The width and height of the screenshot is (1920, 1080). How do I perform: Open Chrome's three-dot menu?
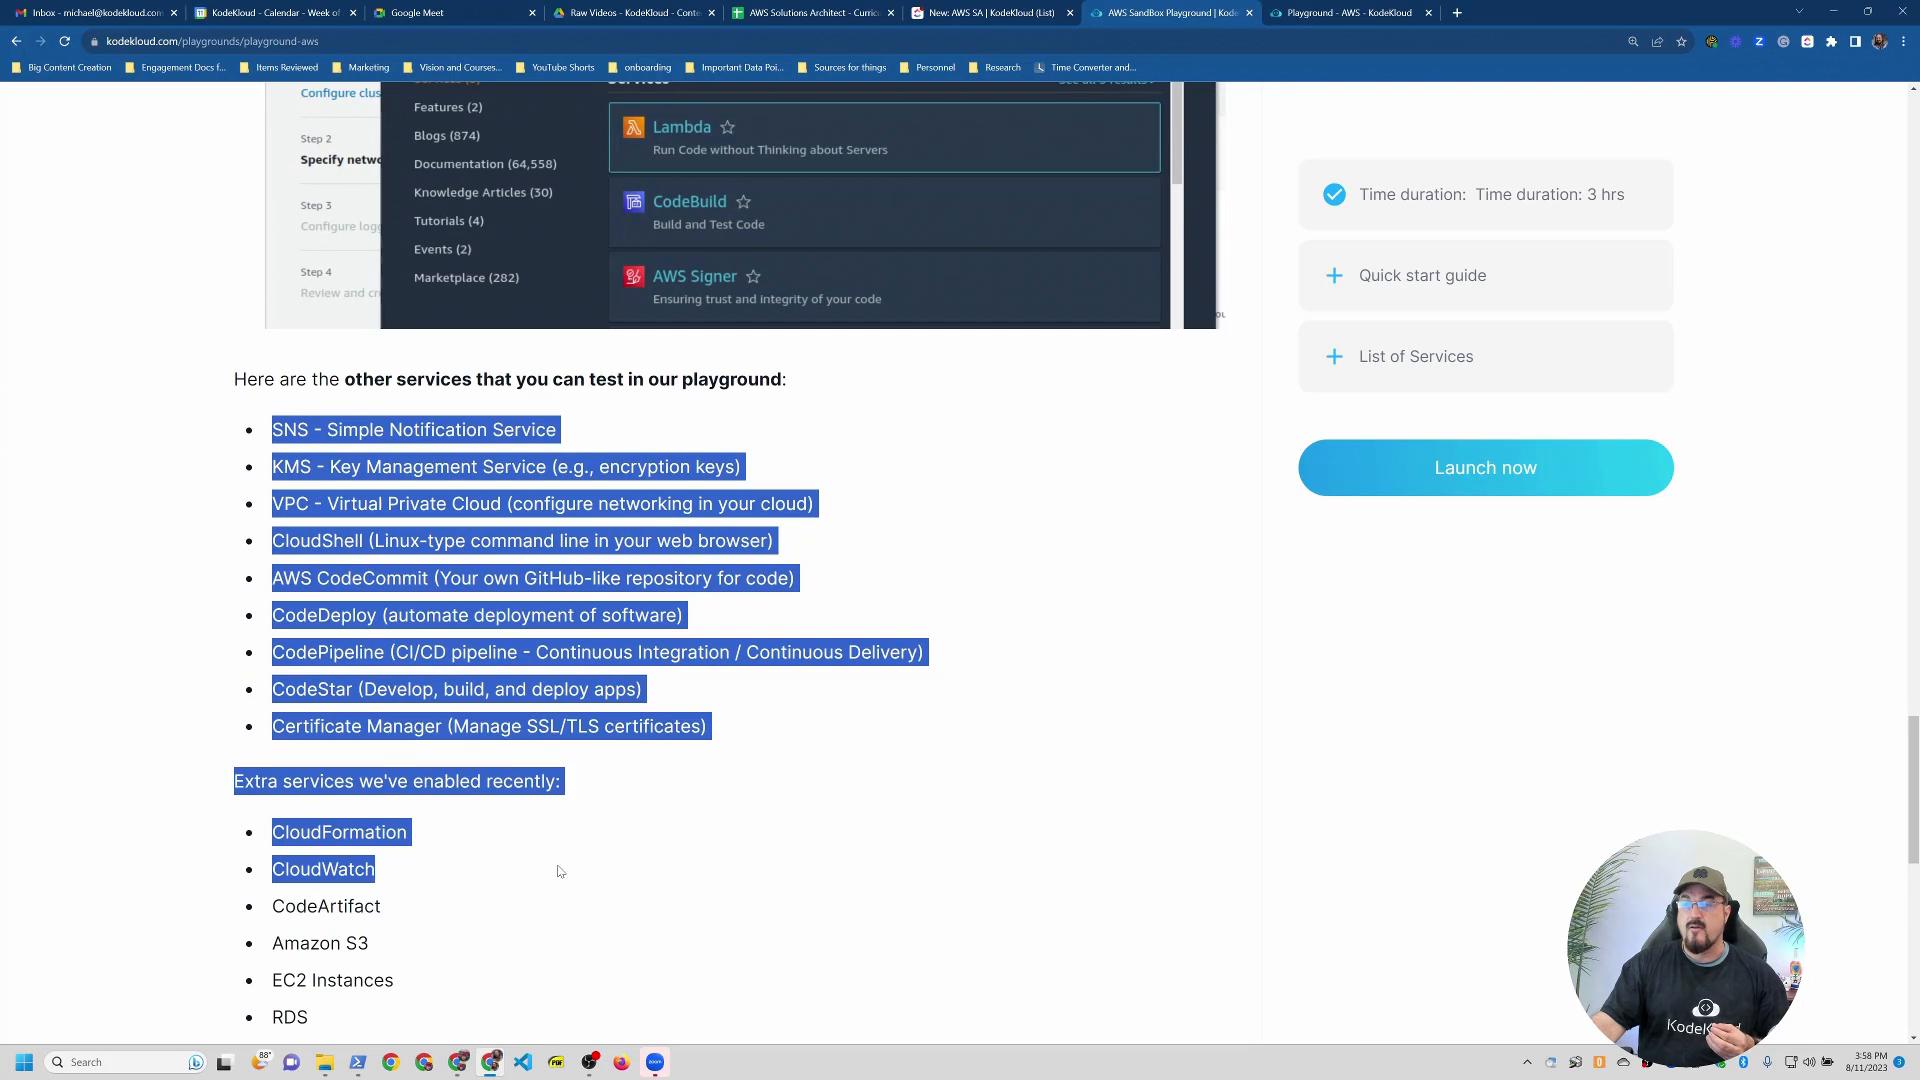pyautogui.click(x=1903, y=42)
